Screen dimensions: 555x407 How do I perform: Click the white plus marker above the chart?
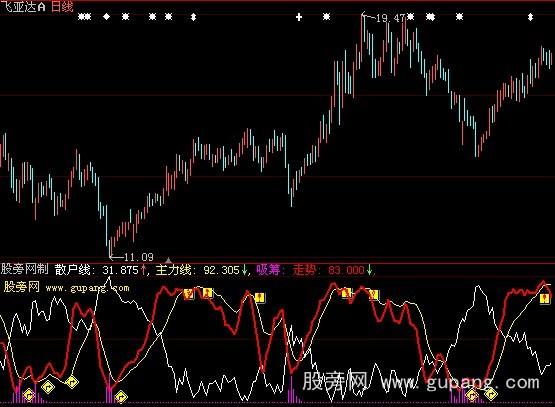(x=299, y=17)
